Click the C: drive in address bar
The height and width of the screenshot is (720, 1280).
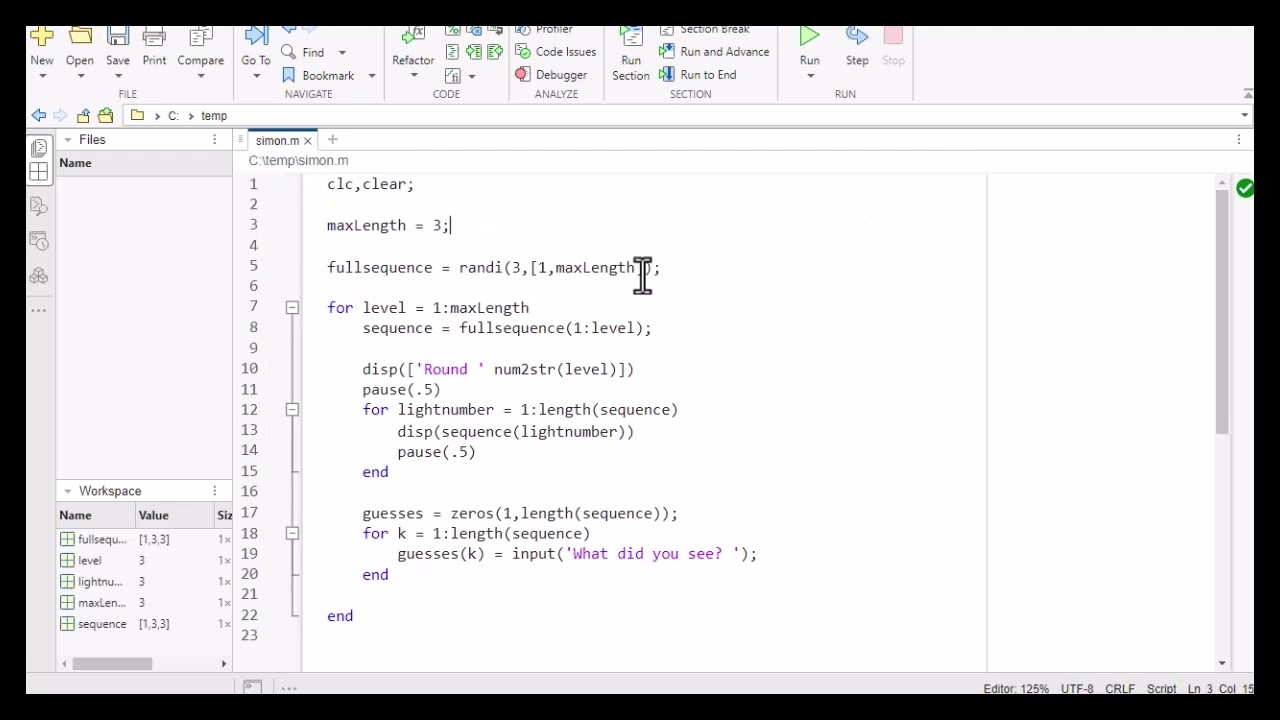(173, 116)
